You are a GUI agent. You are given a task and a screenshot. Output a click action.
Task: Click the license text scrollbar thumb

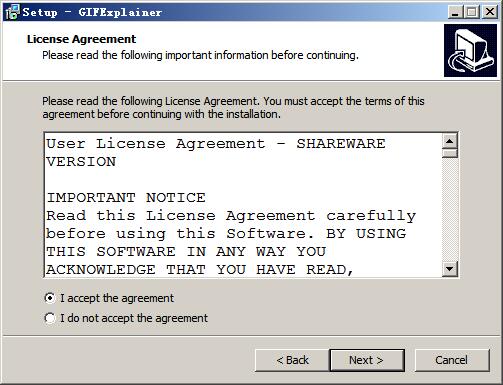pos(450,153)
